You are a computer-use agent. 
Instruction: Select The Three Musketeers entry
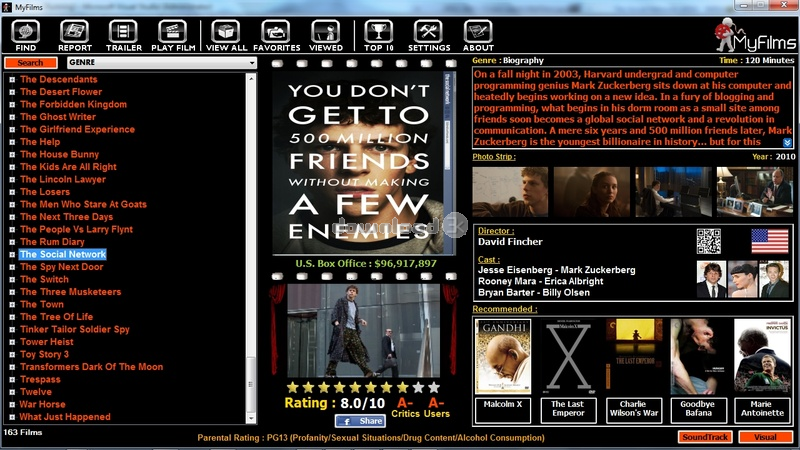(x=70, y=292)
